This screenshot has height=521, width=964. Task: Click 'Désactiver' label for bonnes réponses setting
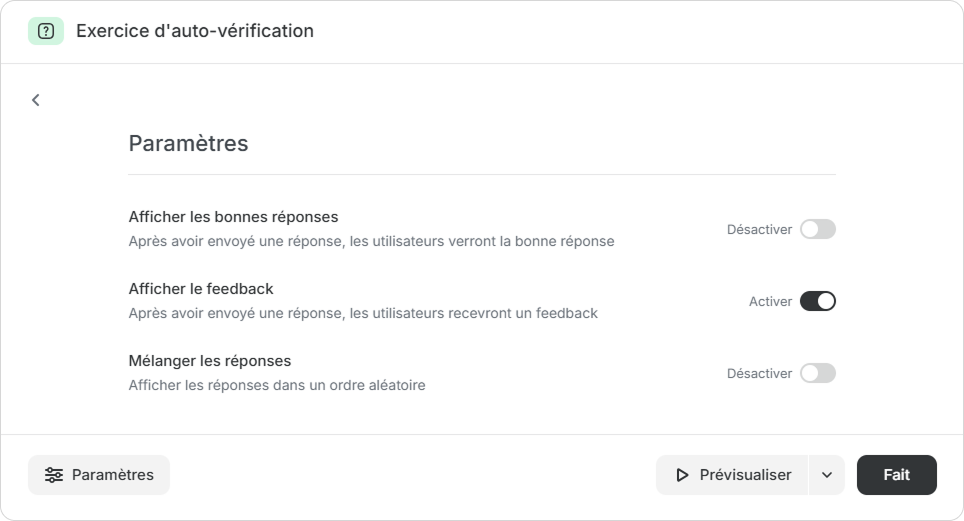[759, 229]
